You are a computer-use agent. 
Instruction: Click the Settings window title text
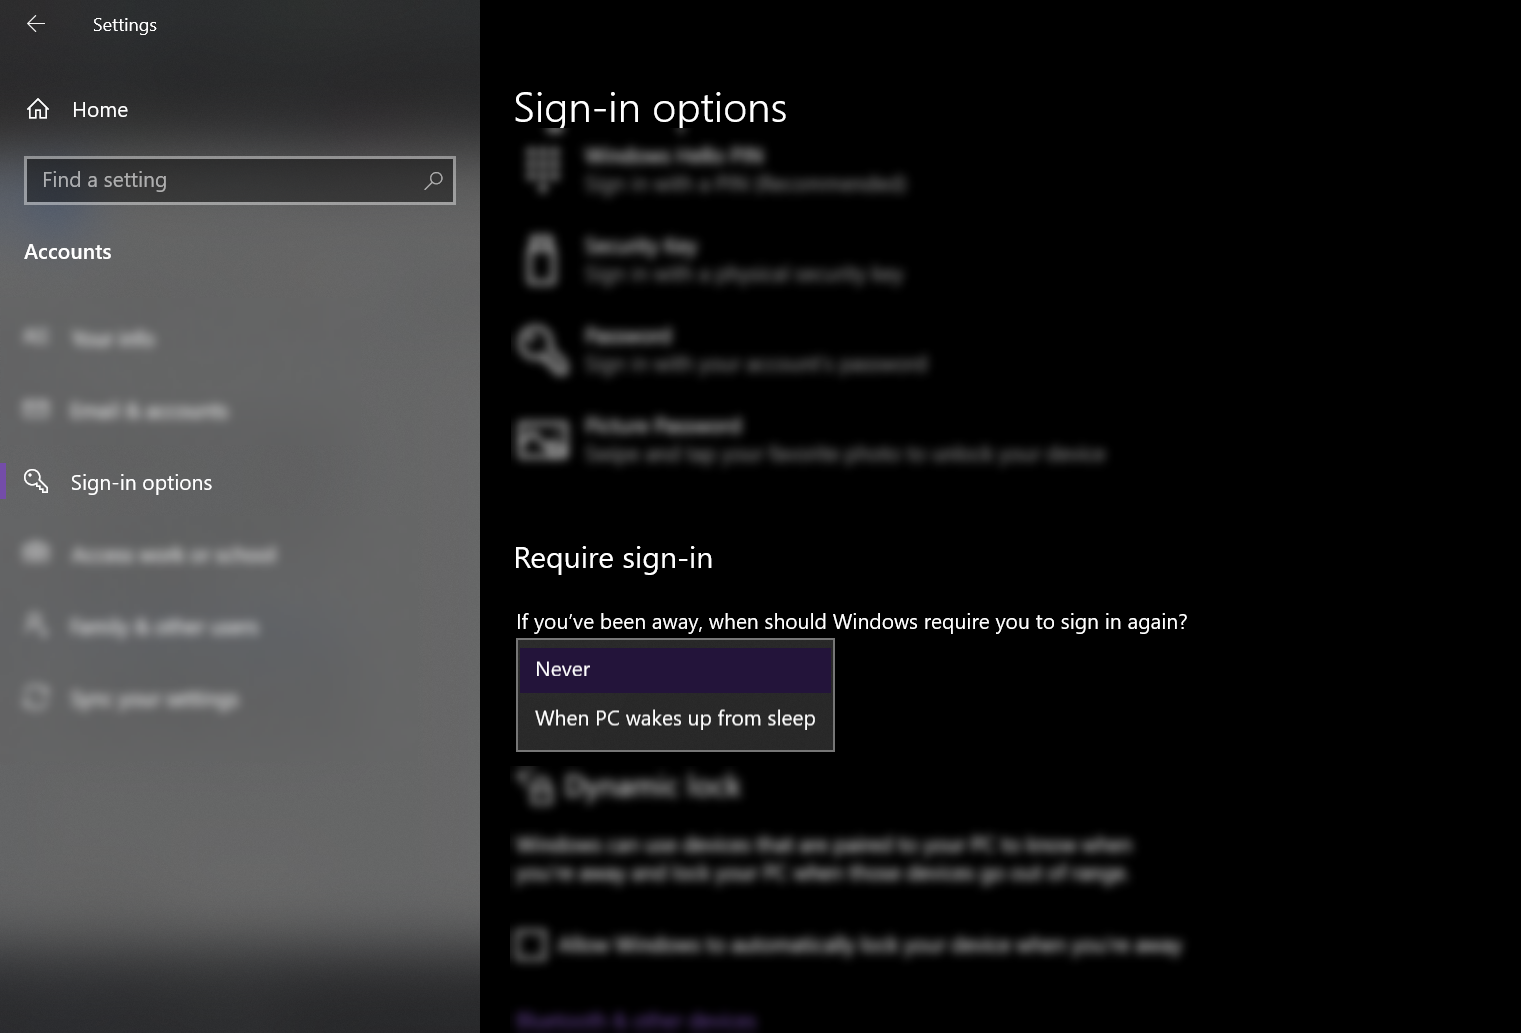pyautogui.click(x=125, y=25)
